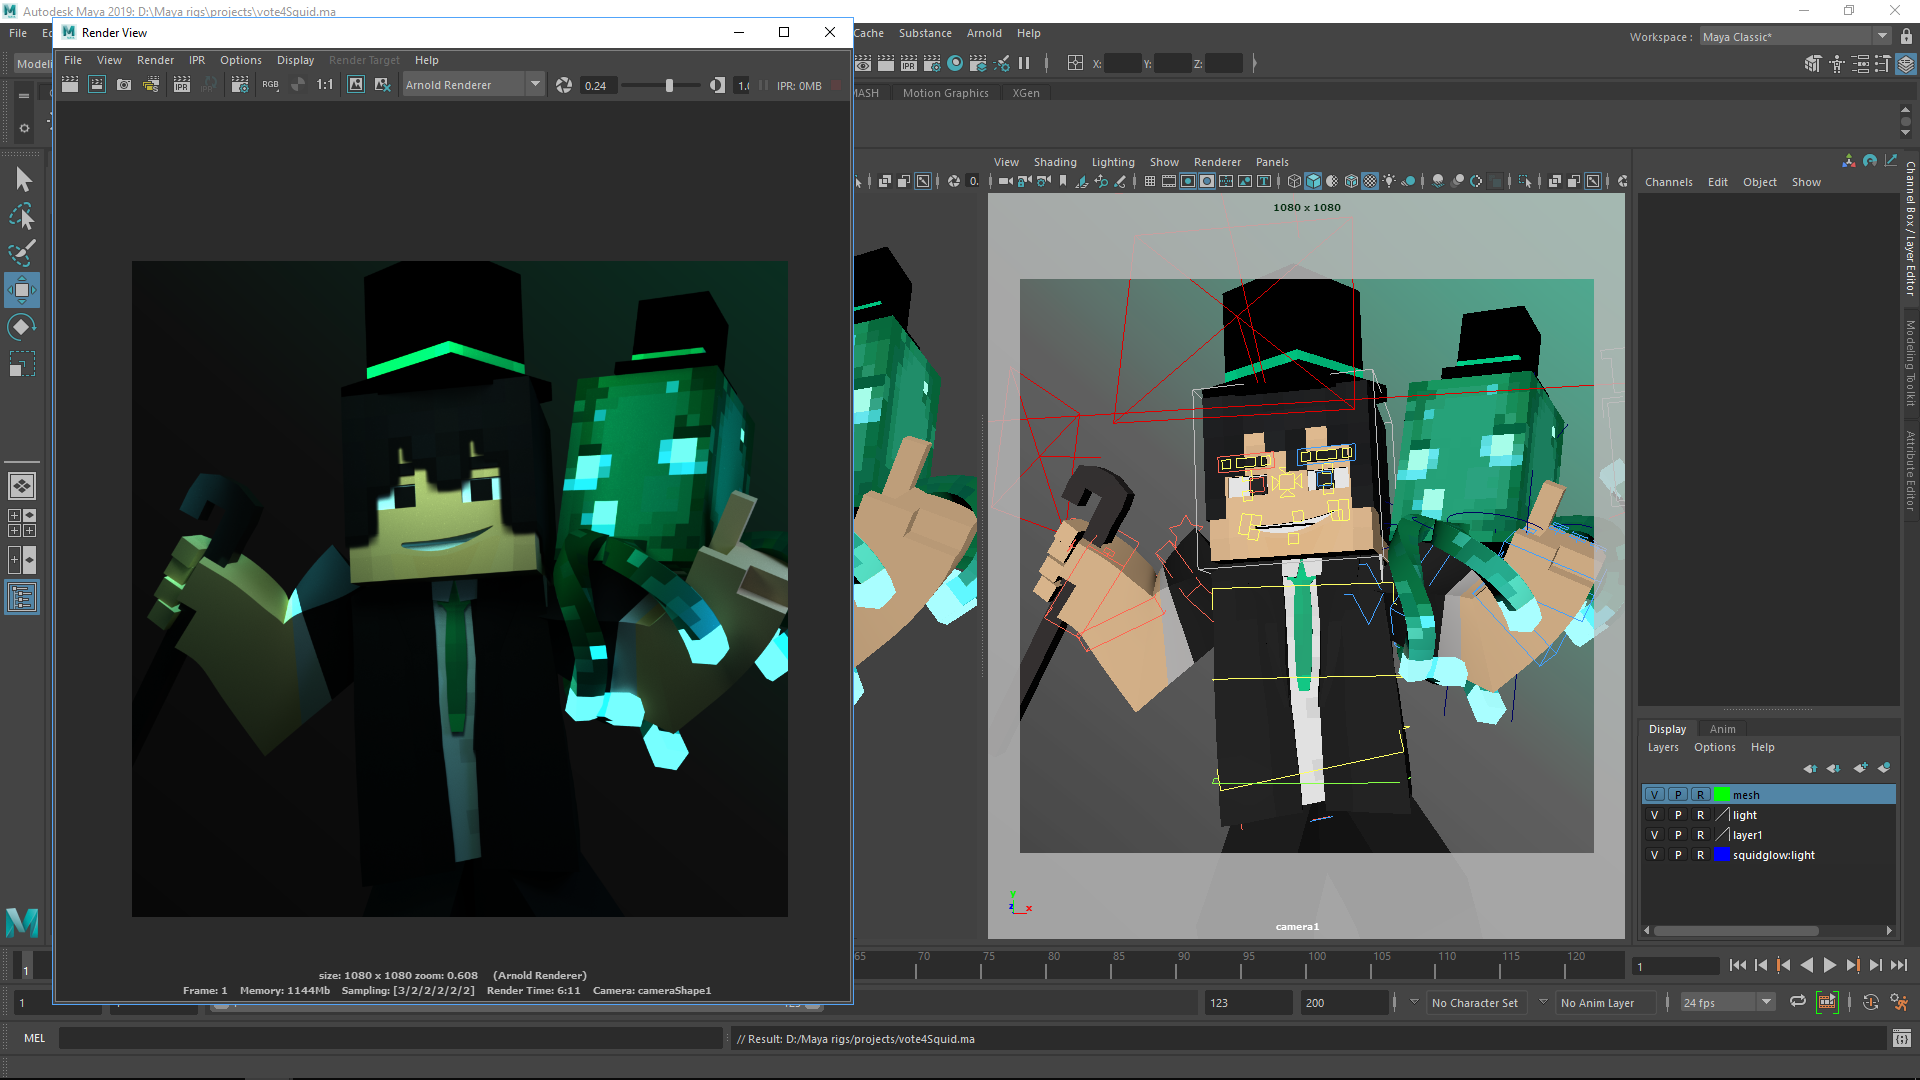Select the Rotate tool in the toolbox
This screenshot has height=1080, width=1920.
[x=22, y=327]
